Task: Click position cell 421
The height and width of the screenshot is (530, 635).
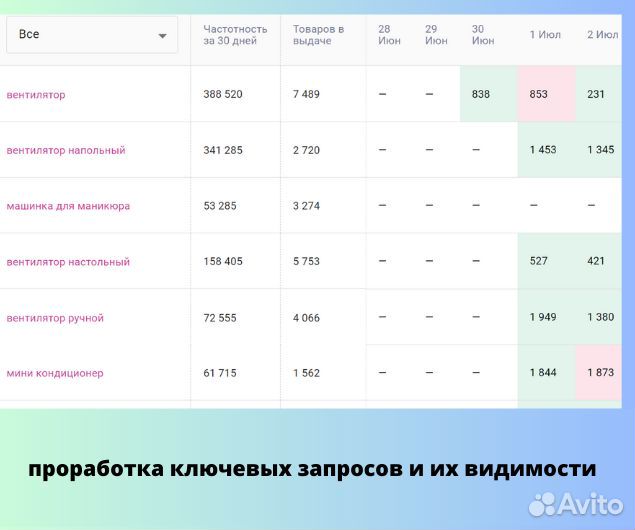Action: (599, 261)
